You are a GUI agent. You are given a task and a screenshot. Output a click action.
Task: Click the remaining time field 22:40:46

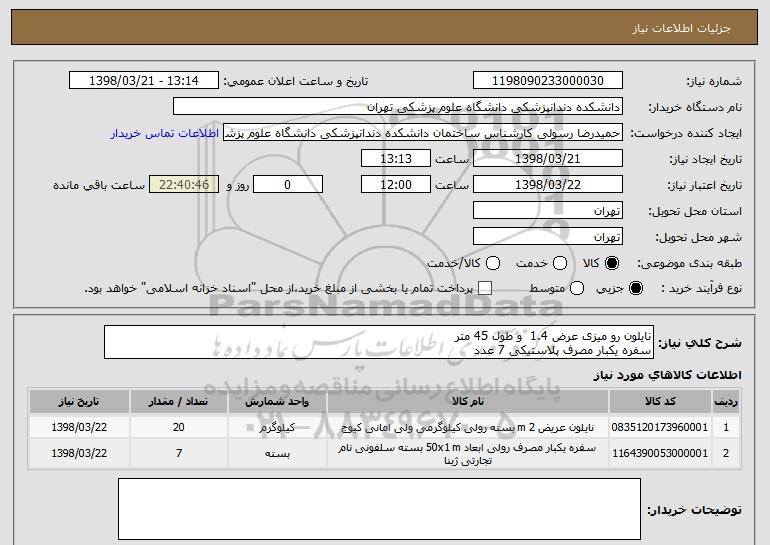[184, 185]
